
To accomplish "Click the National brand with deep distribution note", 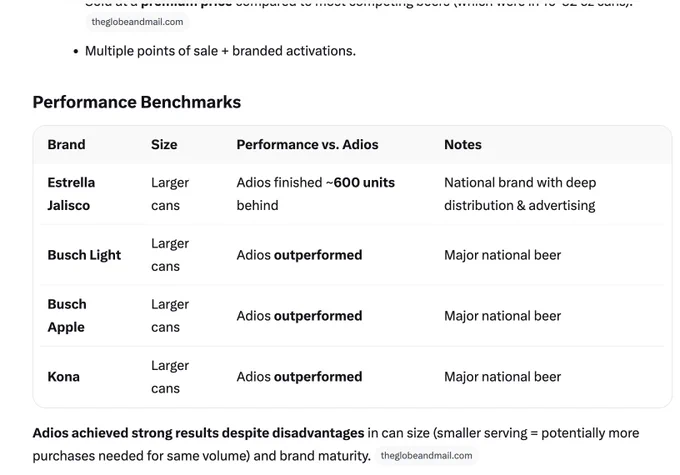I will pos(520,194).
